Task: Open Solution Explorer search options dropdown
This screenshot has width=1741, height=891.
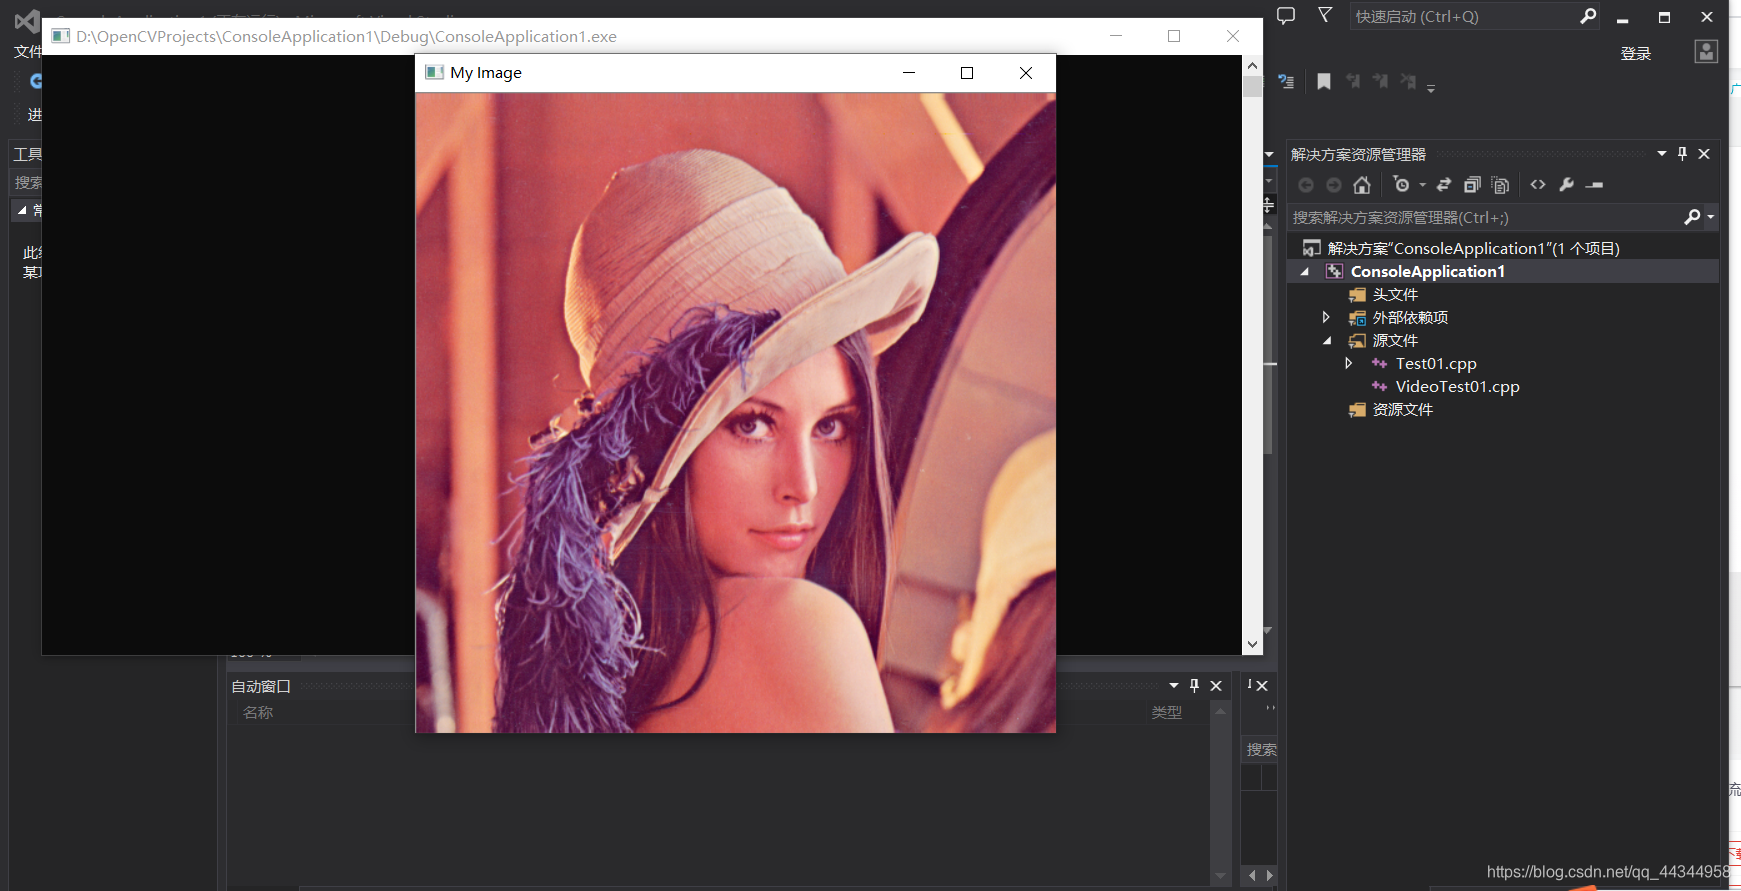Action: [x=1711, y=217]
